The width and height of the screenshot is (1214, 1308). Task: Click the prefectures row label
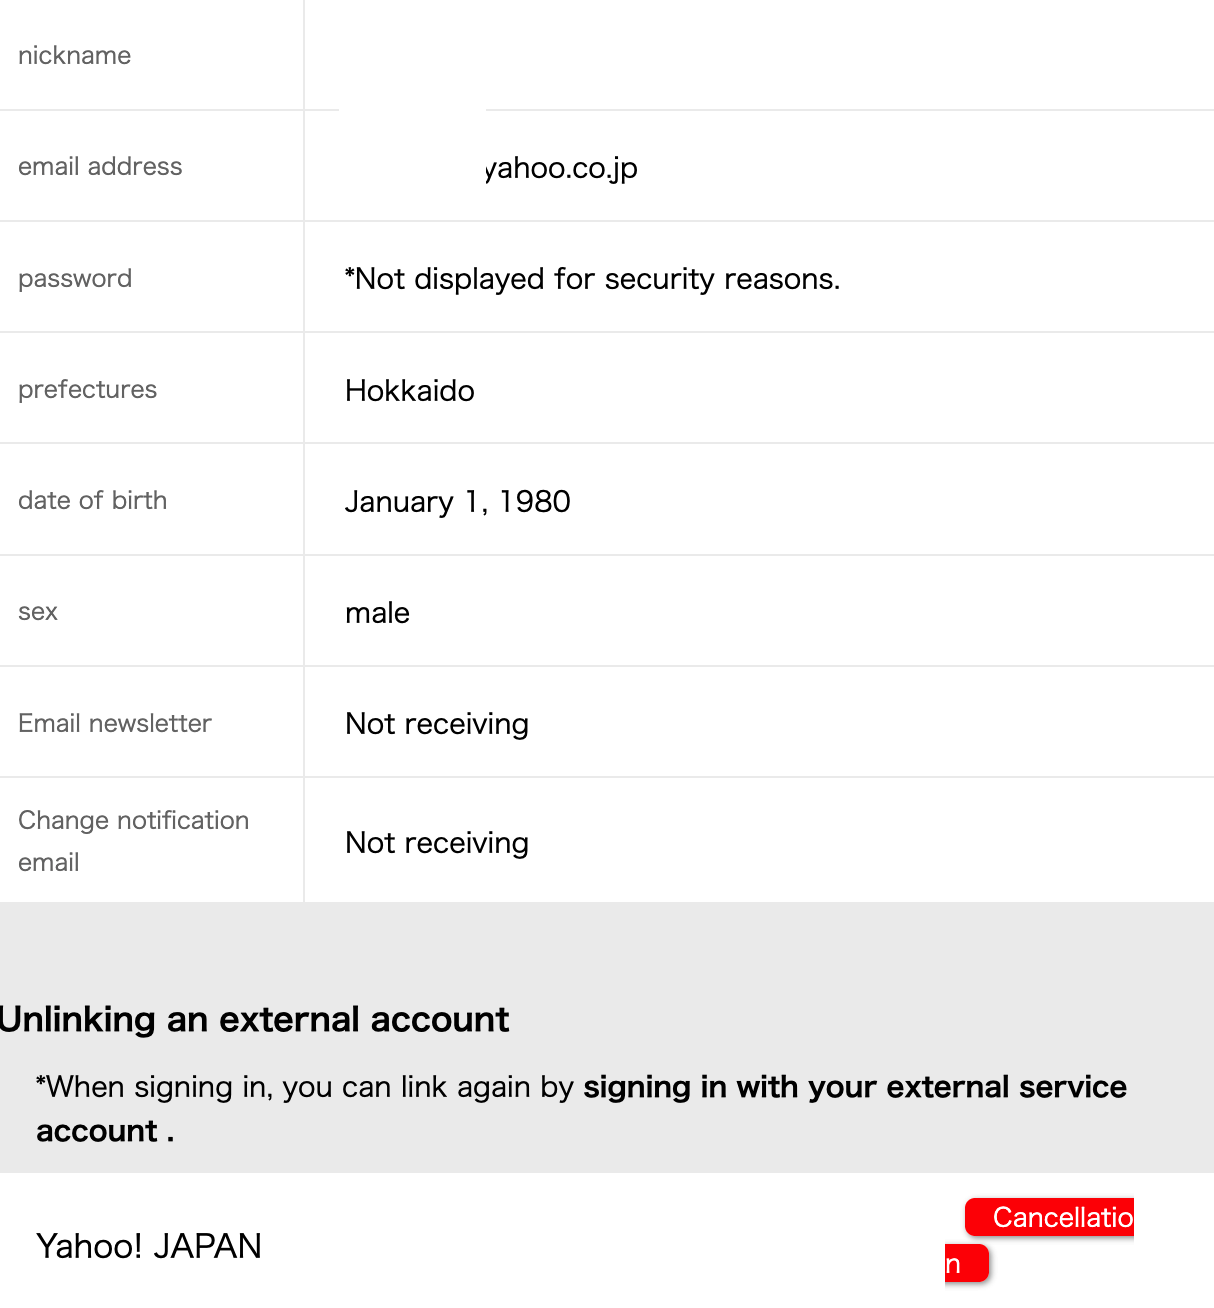88,389
